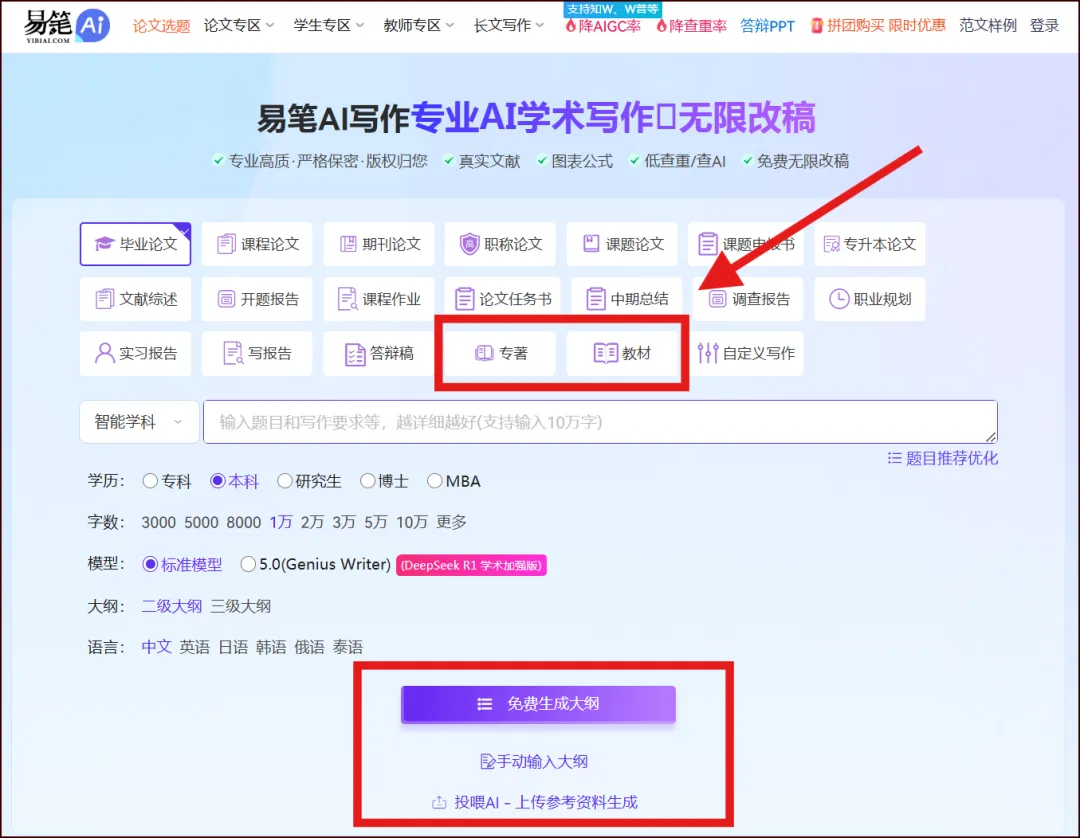Choose the 职业规划 clock icon
The width and height of the screenshot is (1080, 838).
coord(839,299)
